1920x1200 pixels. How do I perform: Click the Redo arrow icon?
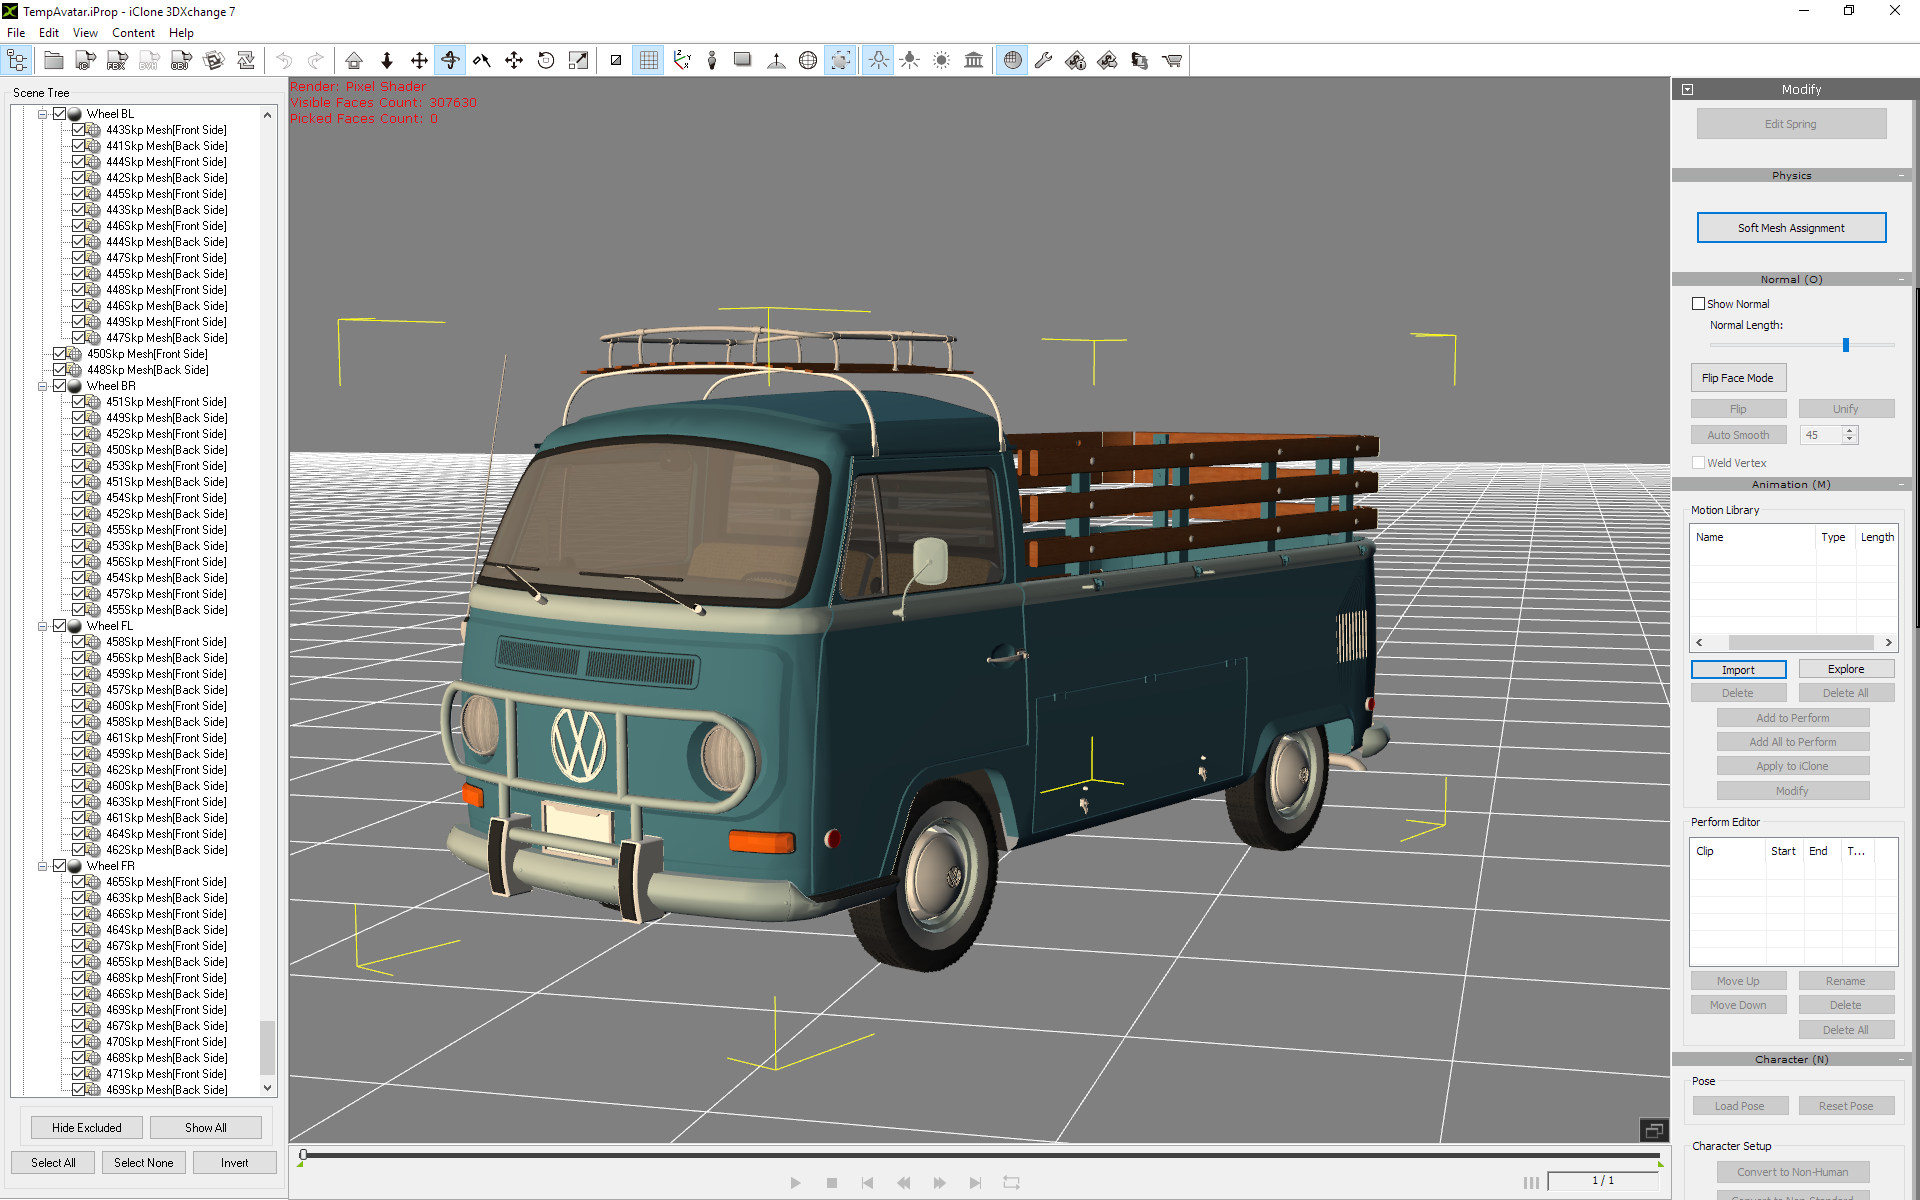[x=316, y=61]
